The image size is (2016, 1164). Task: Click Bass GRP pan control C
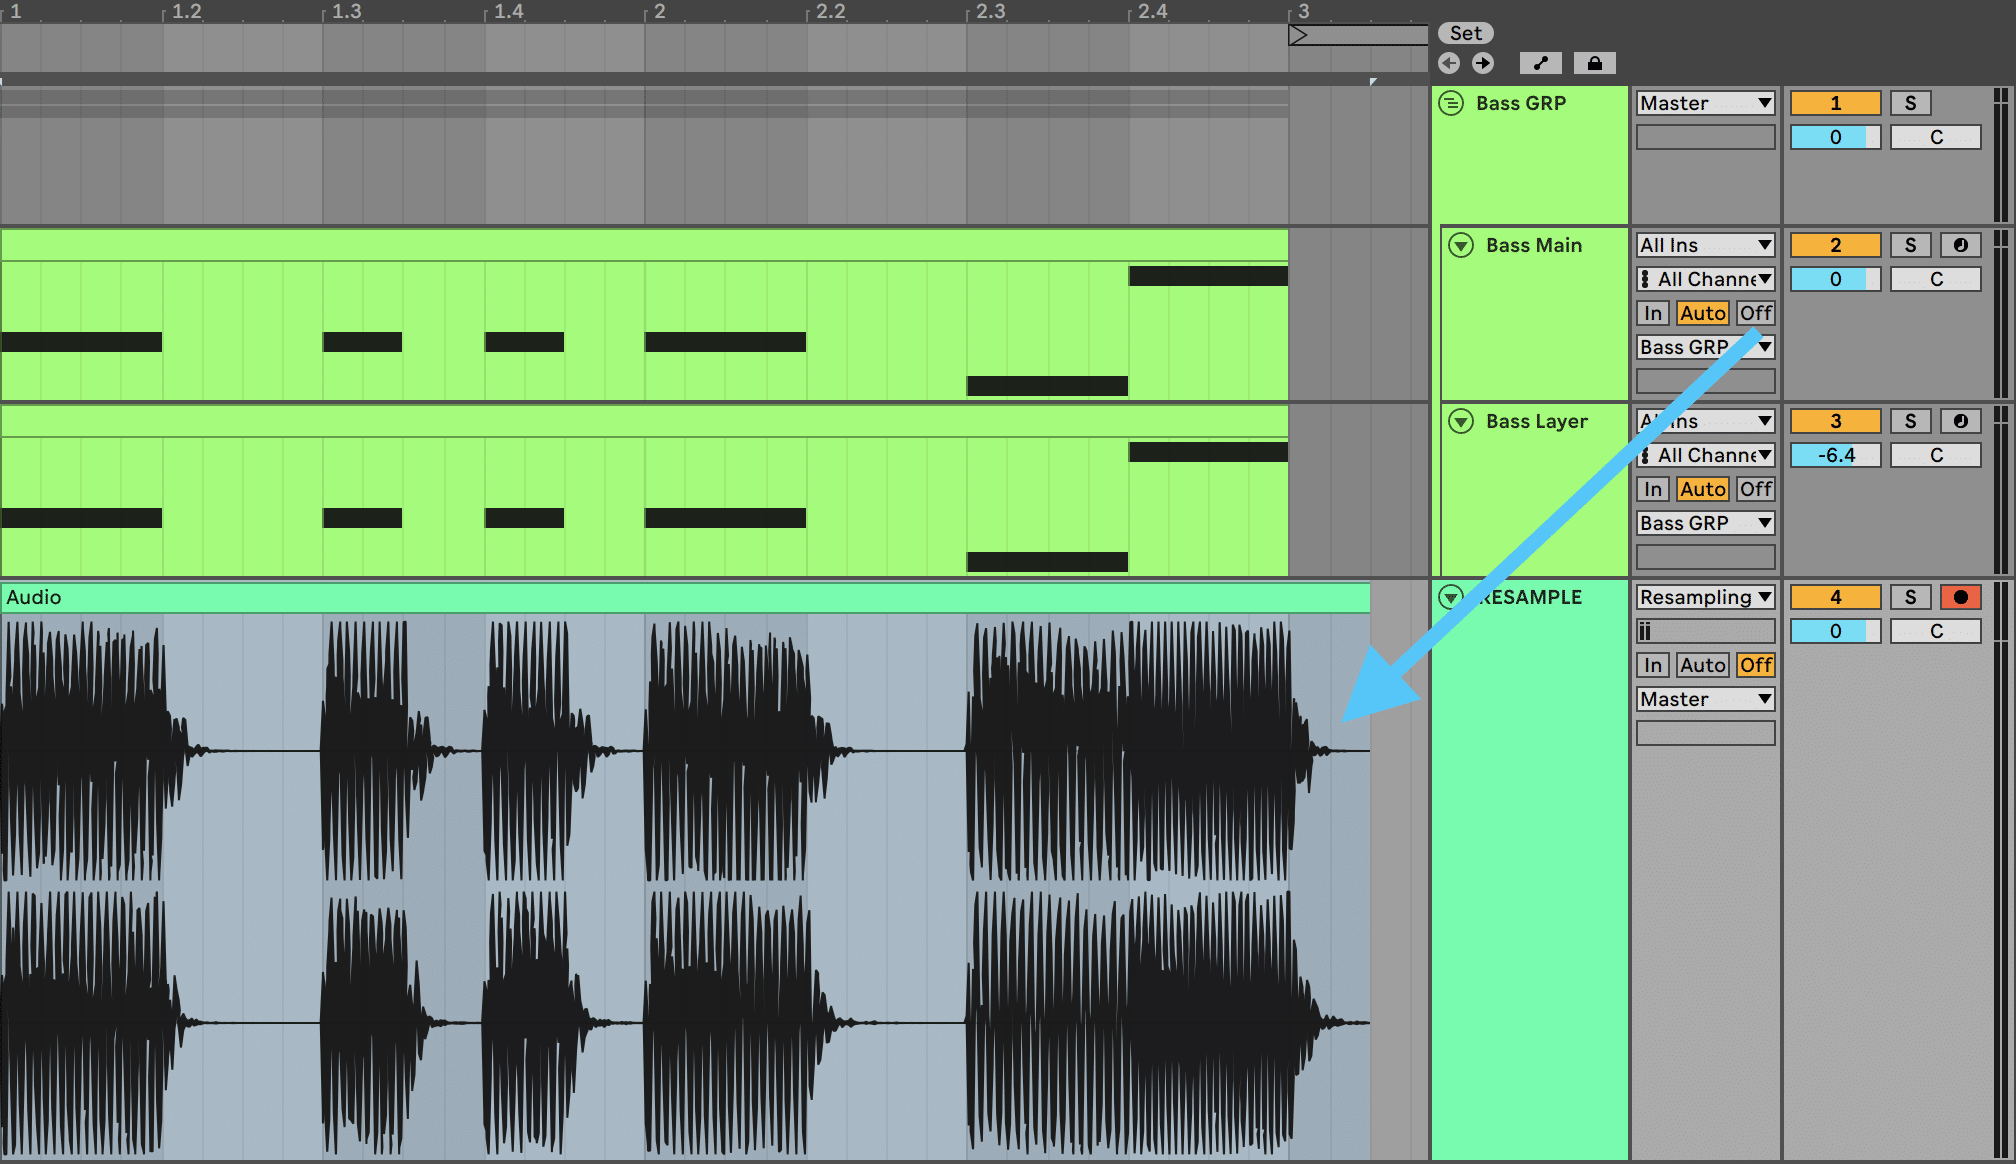click(x=1936, y=137)
